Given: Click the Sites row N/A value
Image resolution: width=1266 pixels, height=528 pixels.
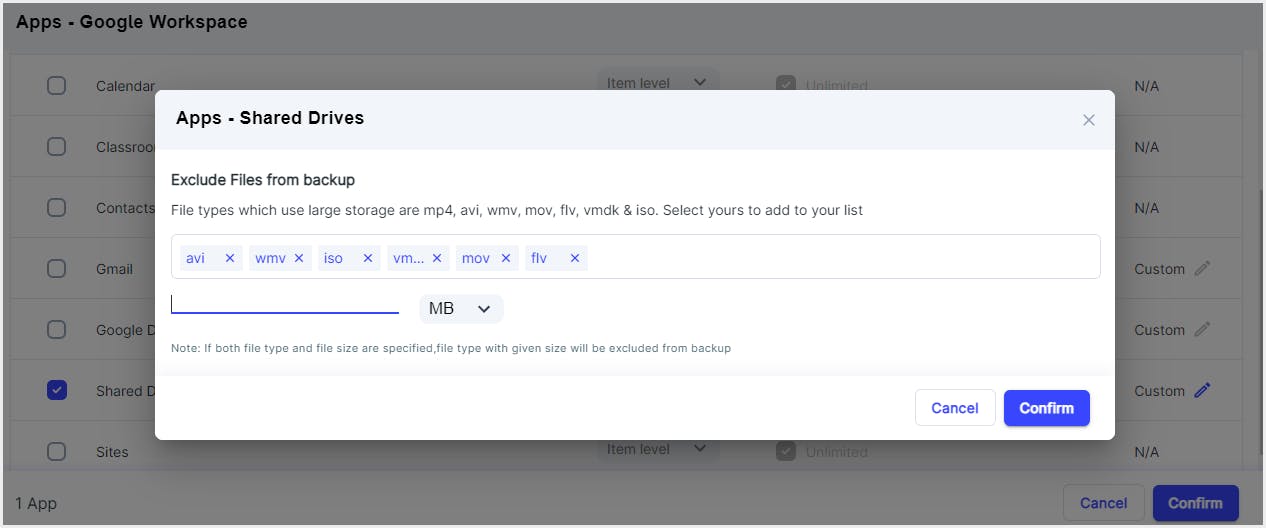Looking at the screenshot, I should (x=1147, y=452).
